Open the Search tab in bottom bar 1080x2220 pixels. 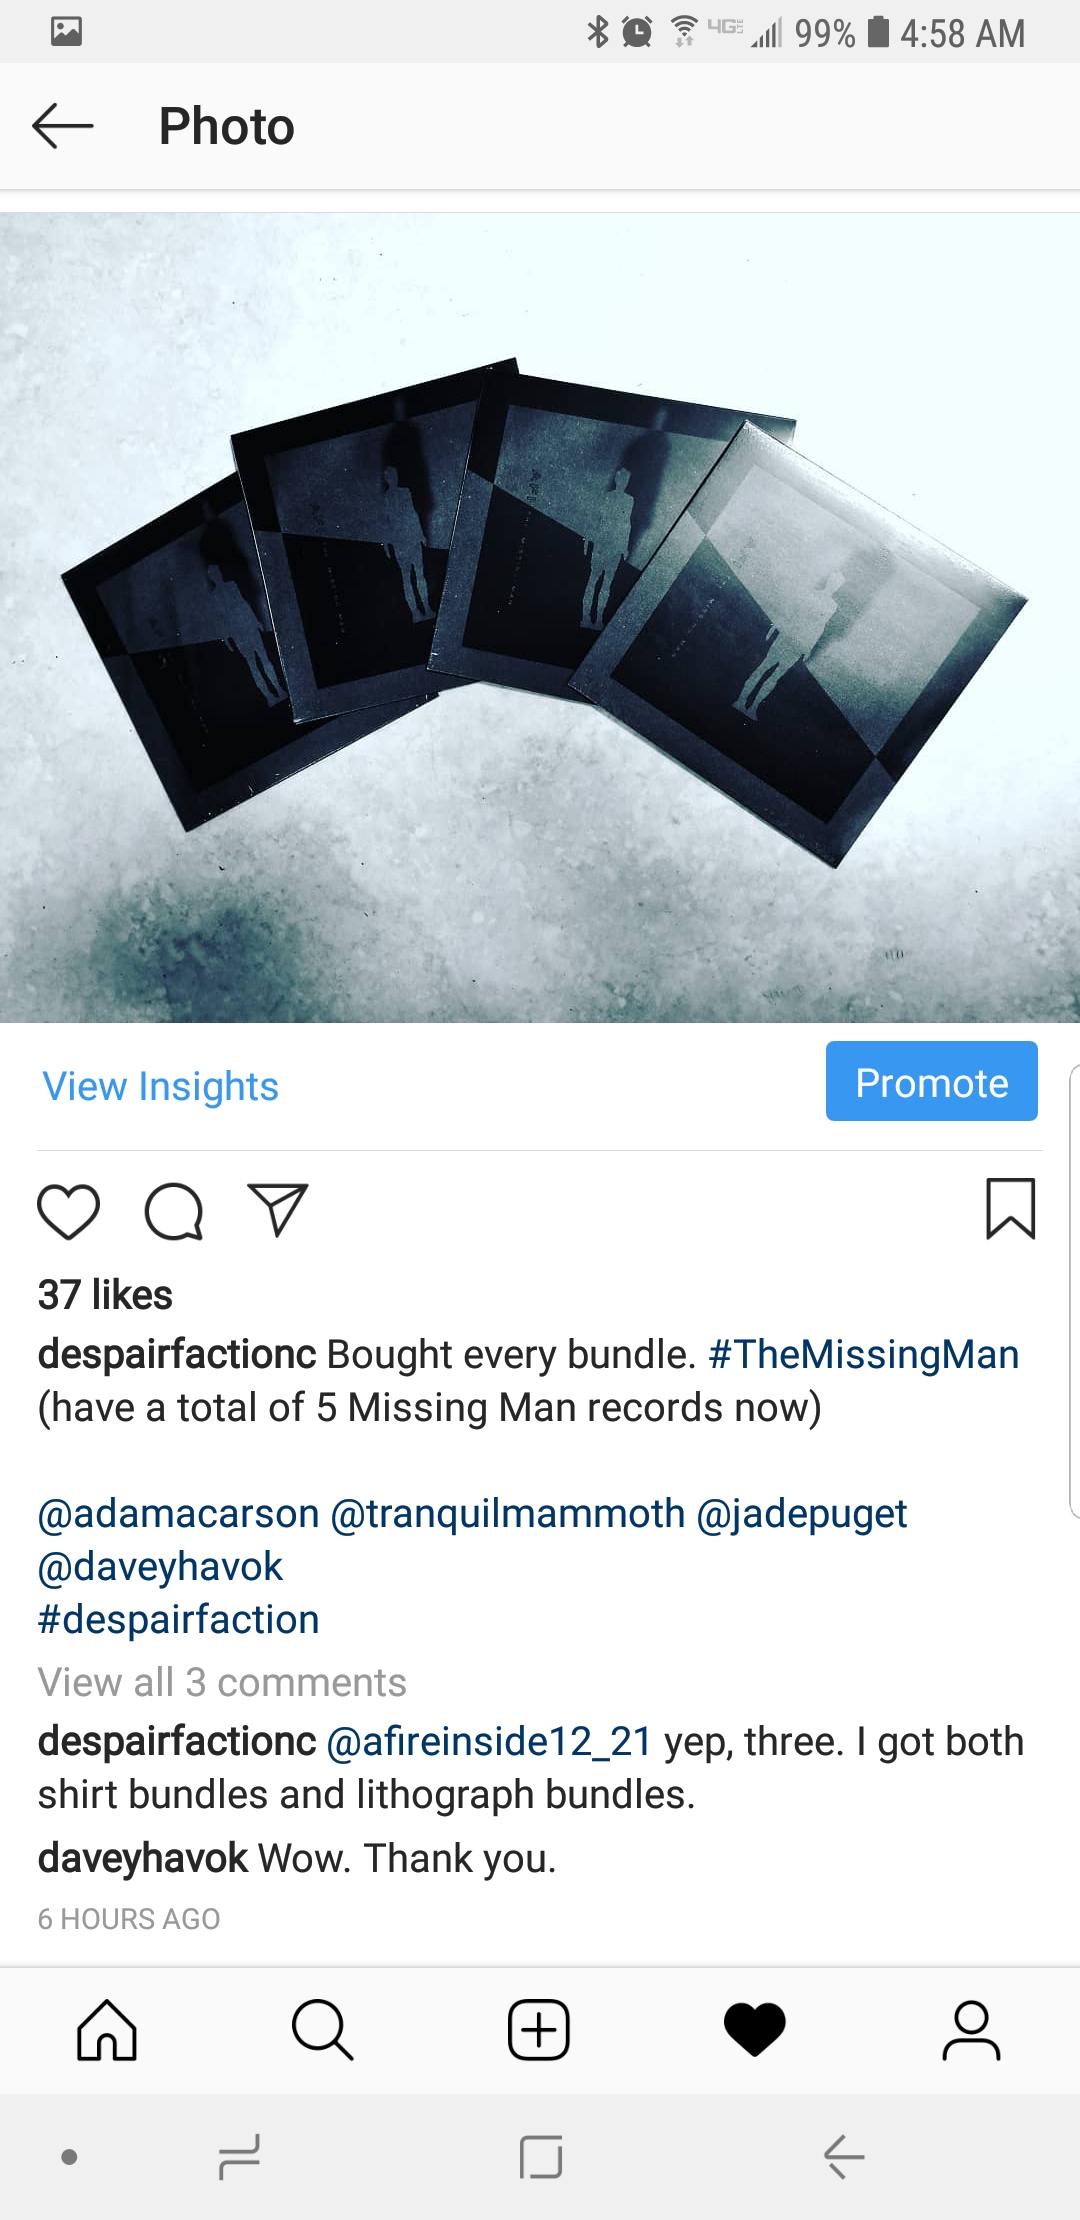tap(322, 2030)
